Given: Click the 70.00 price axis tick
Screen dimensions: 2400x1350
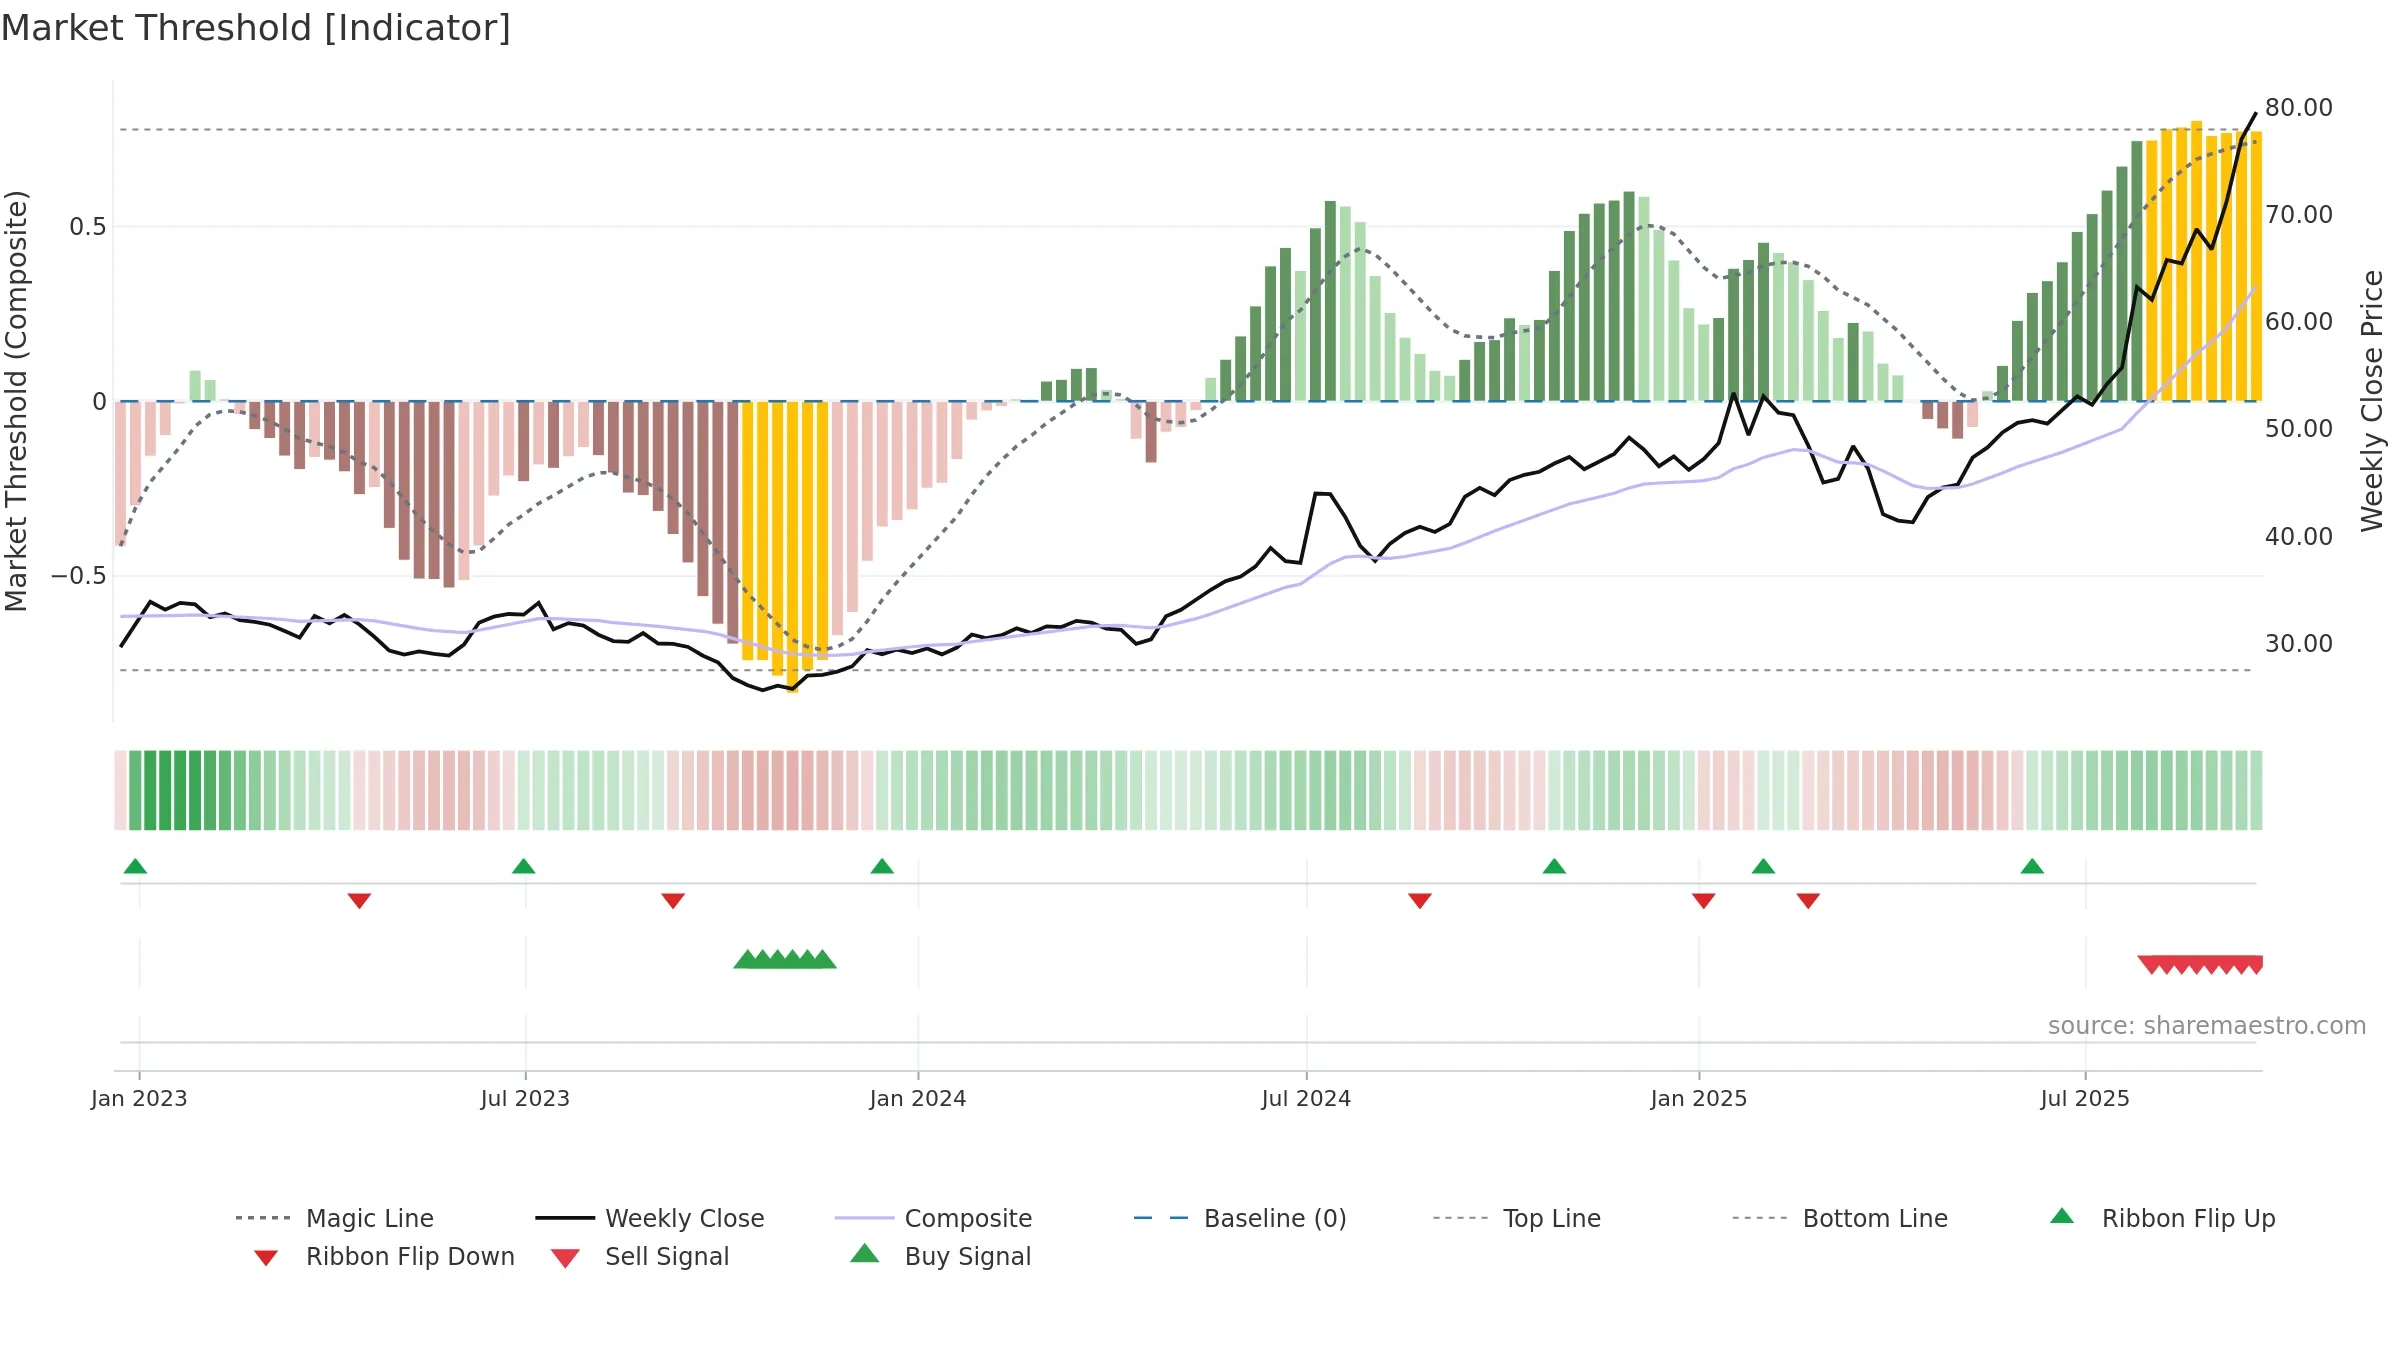Looking at the screenshot, I should pos(2299,214).
